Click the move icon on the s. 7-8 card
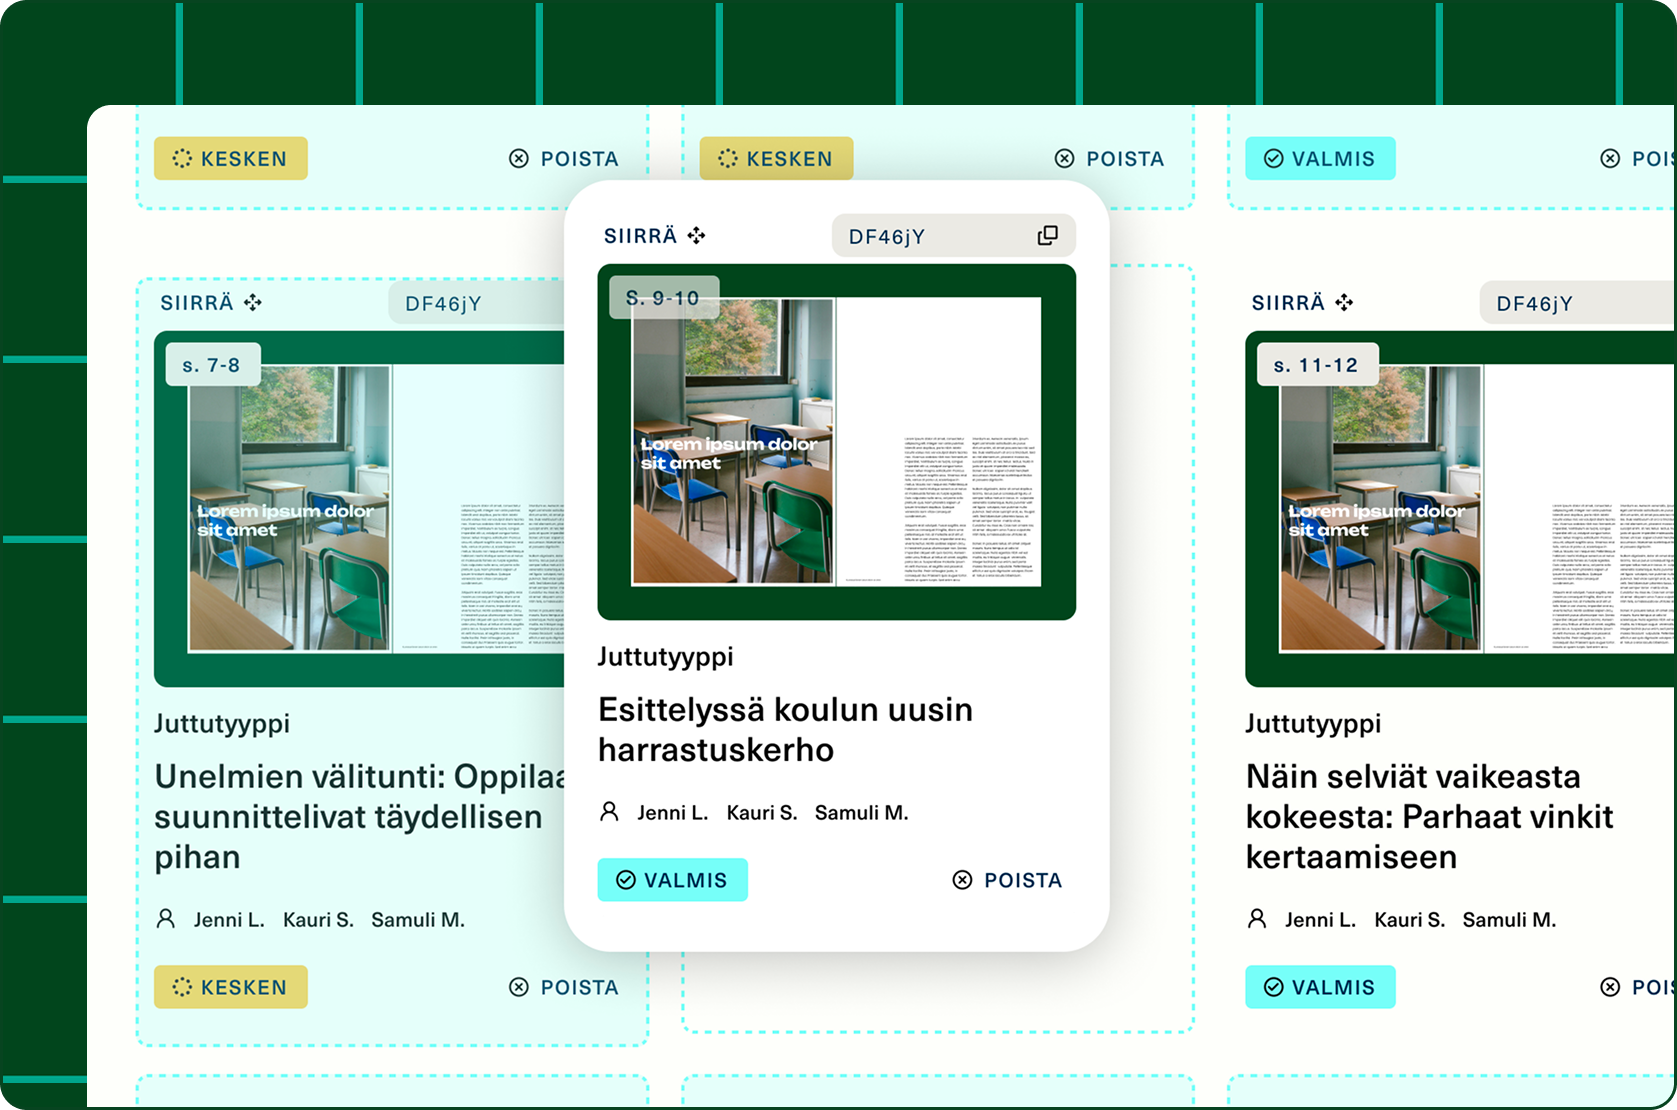This screenshot has width=1677, height=1110. pos(253,302)
